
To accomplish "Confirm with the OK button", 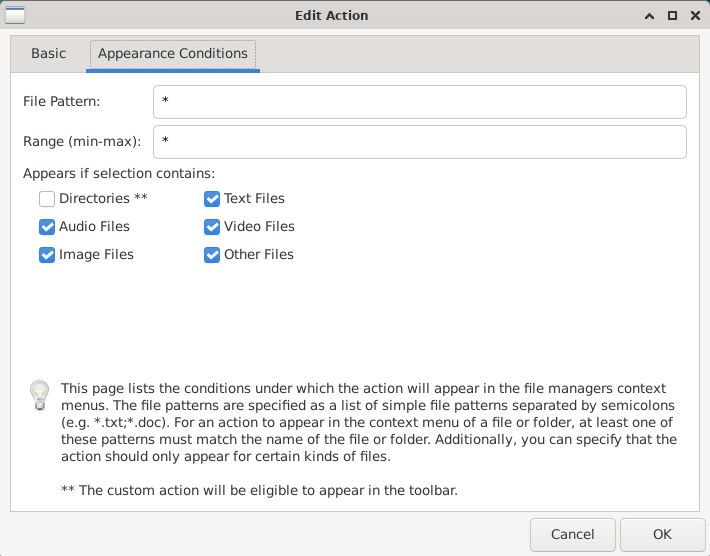I will coord(662,535).
